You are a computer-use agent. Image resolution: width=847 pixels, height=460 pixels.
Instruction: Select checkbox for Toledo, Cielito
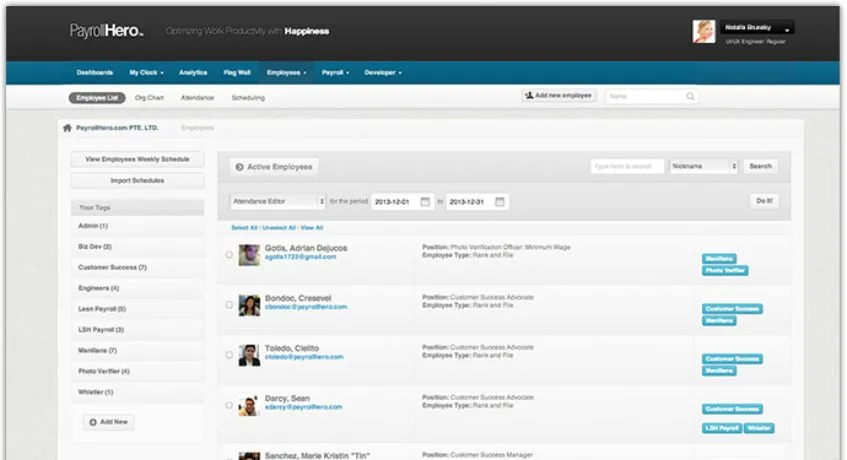pos(229,355)
